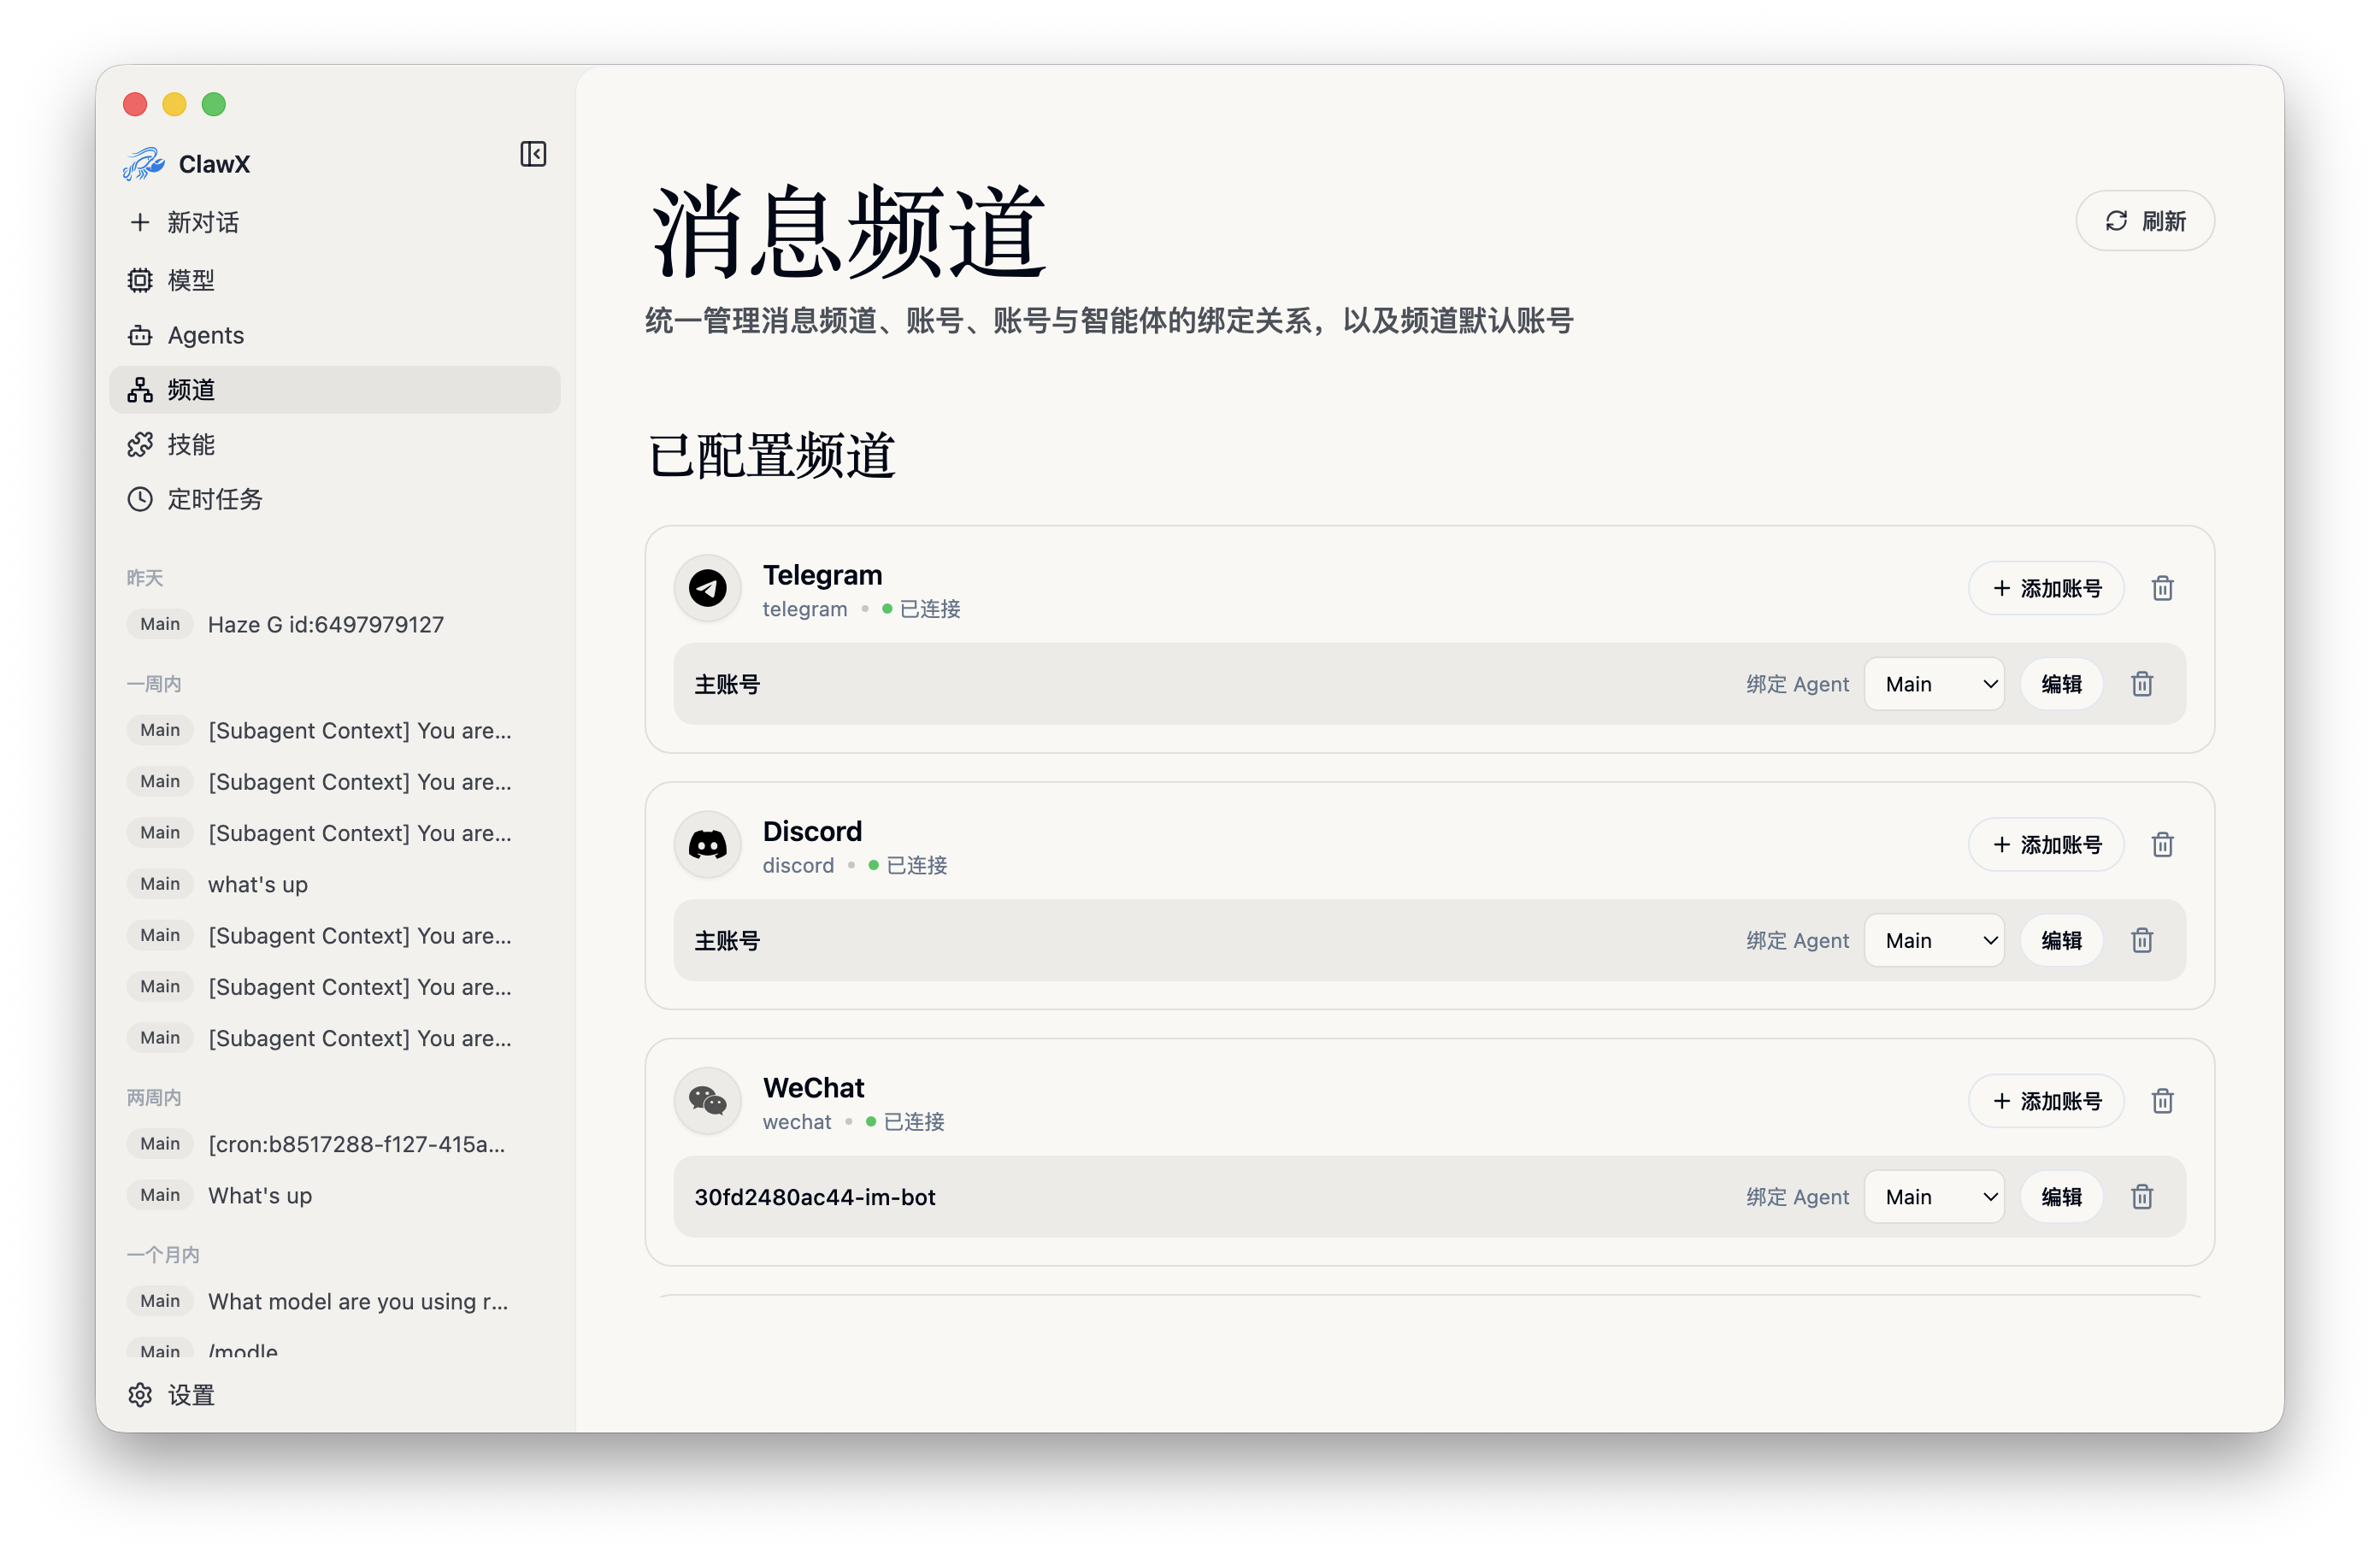The height and width of the screenshot is (1559, 2380).
Task: Edit the Discord 主账号 account
Action: tap(2061, 940)
